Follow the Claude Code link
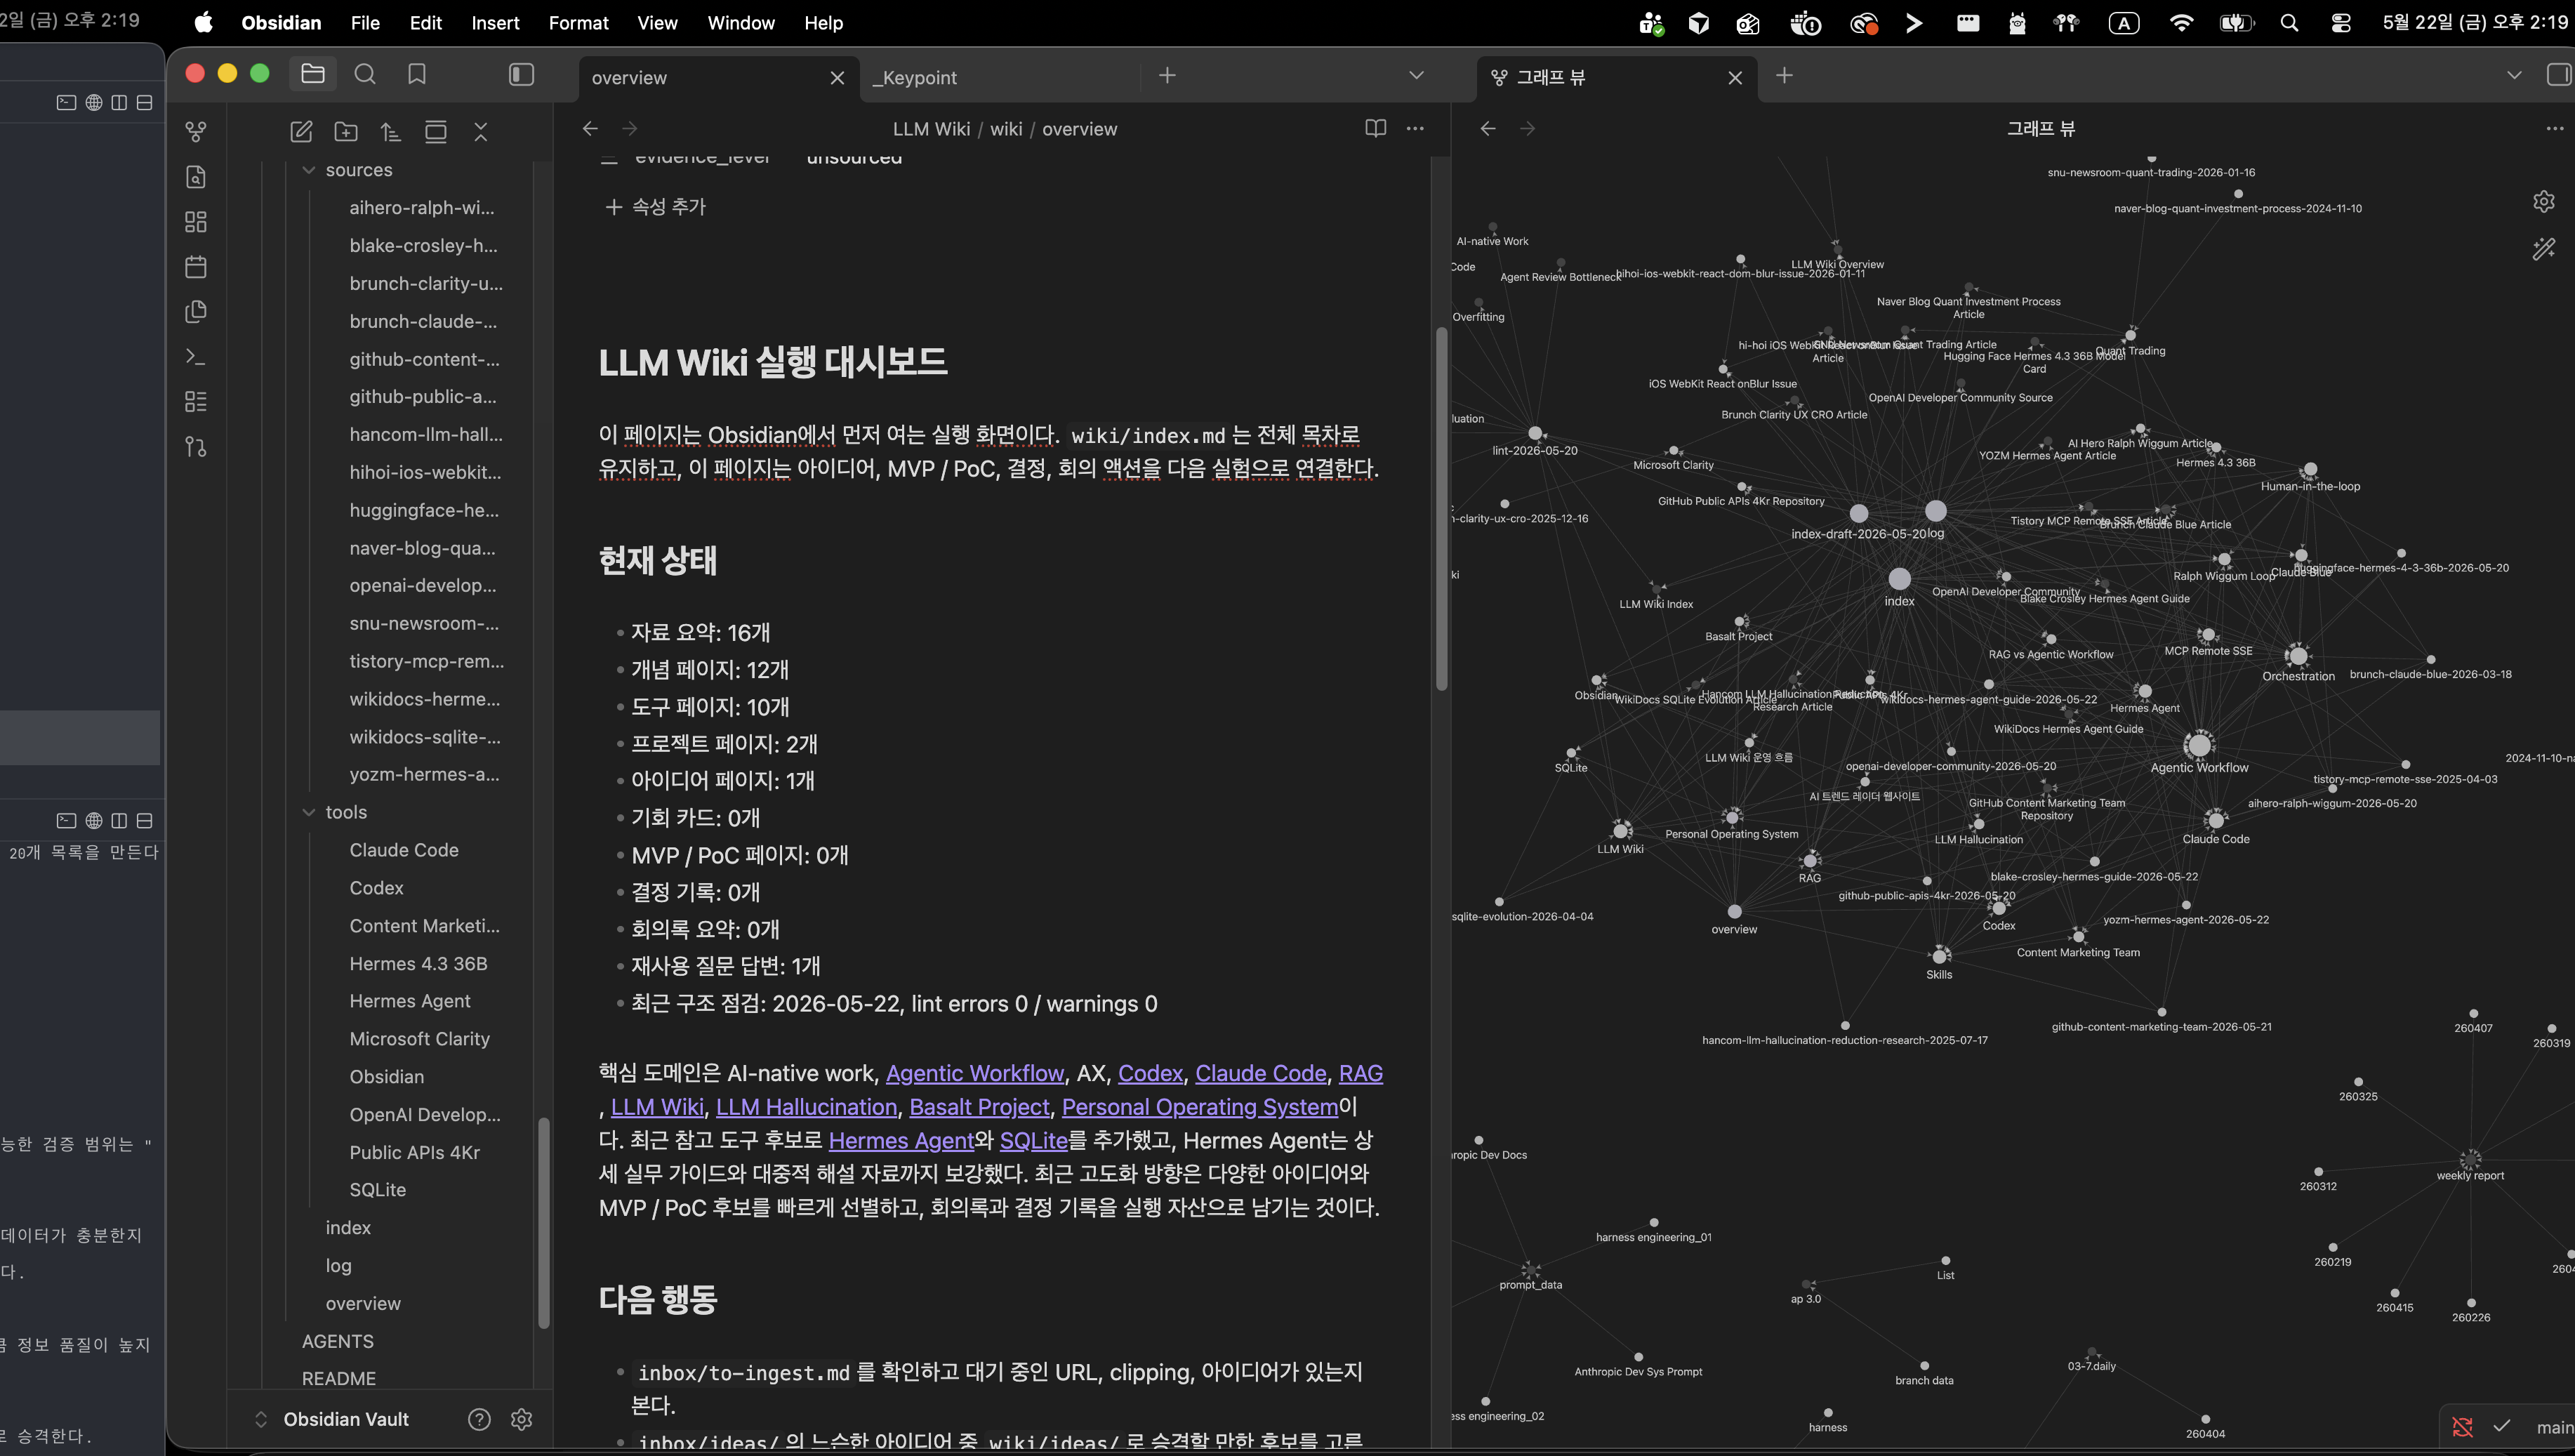This screenshot has width=2575, height=1456. coord(1260,1073)
